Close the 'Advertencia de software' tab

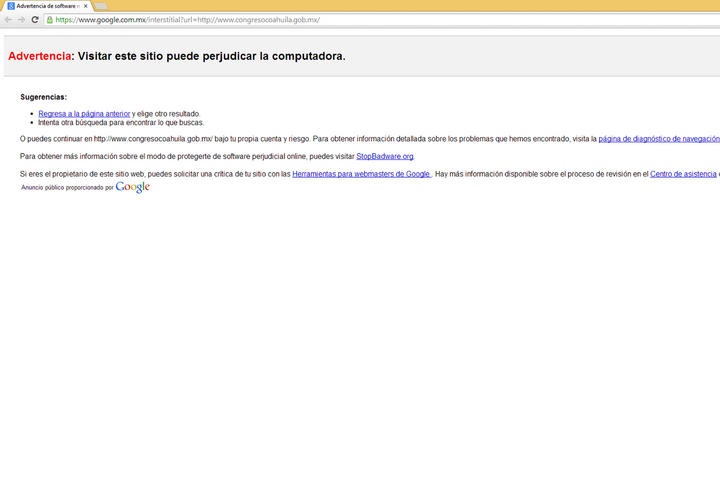(x=86, y=6)
